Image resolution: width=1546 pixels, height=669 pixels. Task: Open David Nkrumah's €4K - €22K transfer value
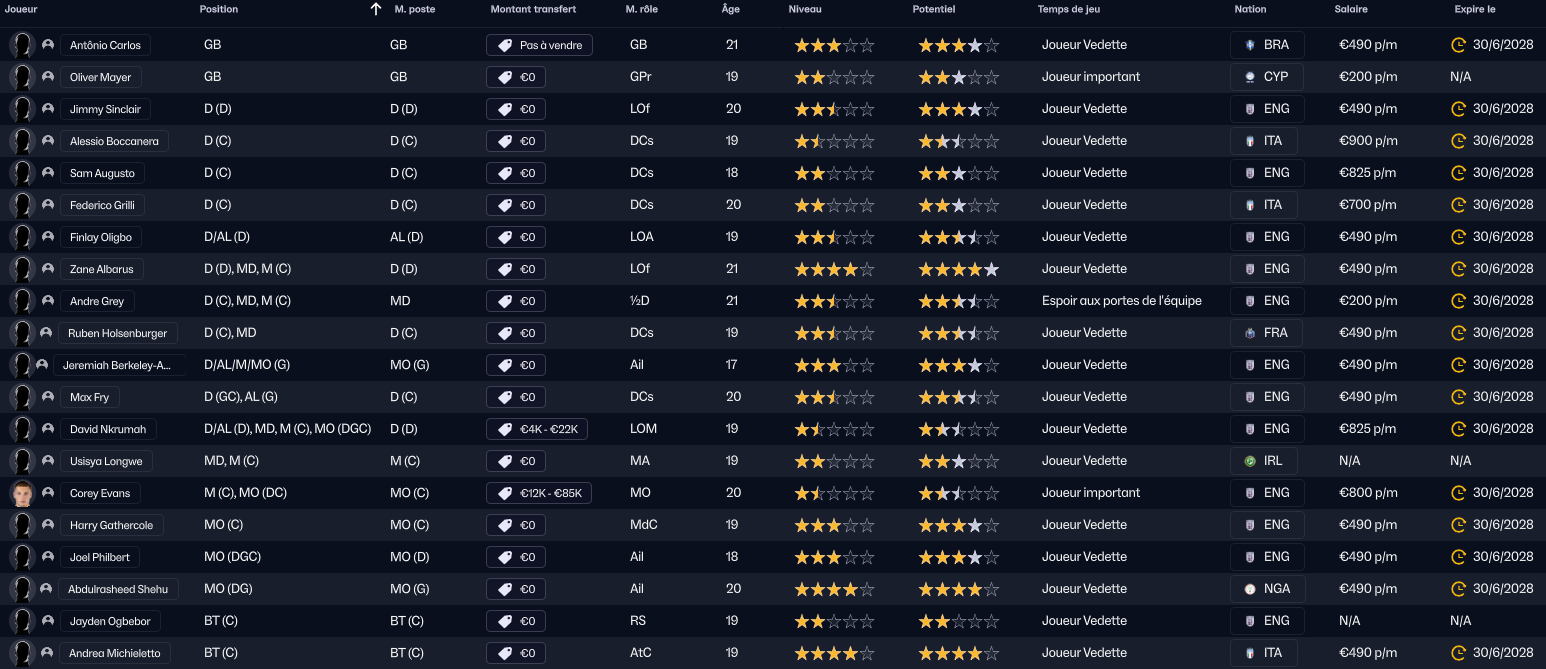[538, 429]
